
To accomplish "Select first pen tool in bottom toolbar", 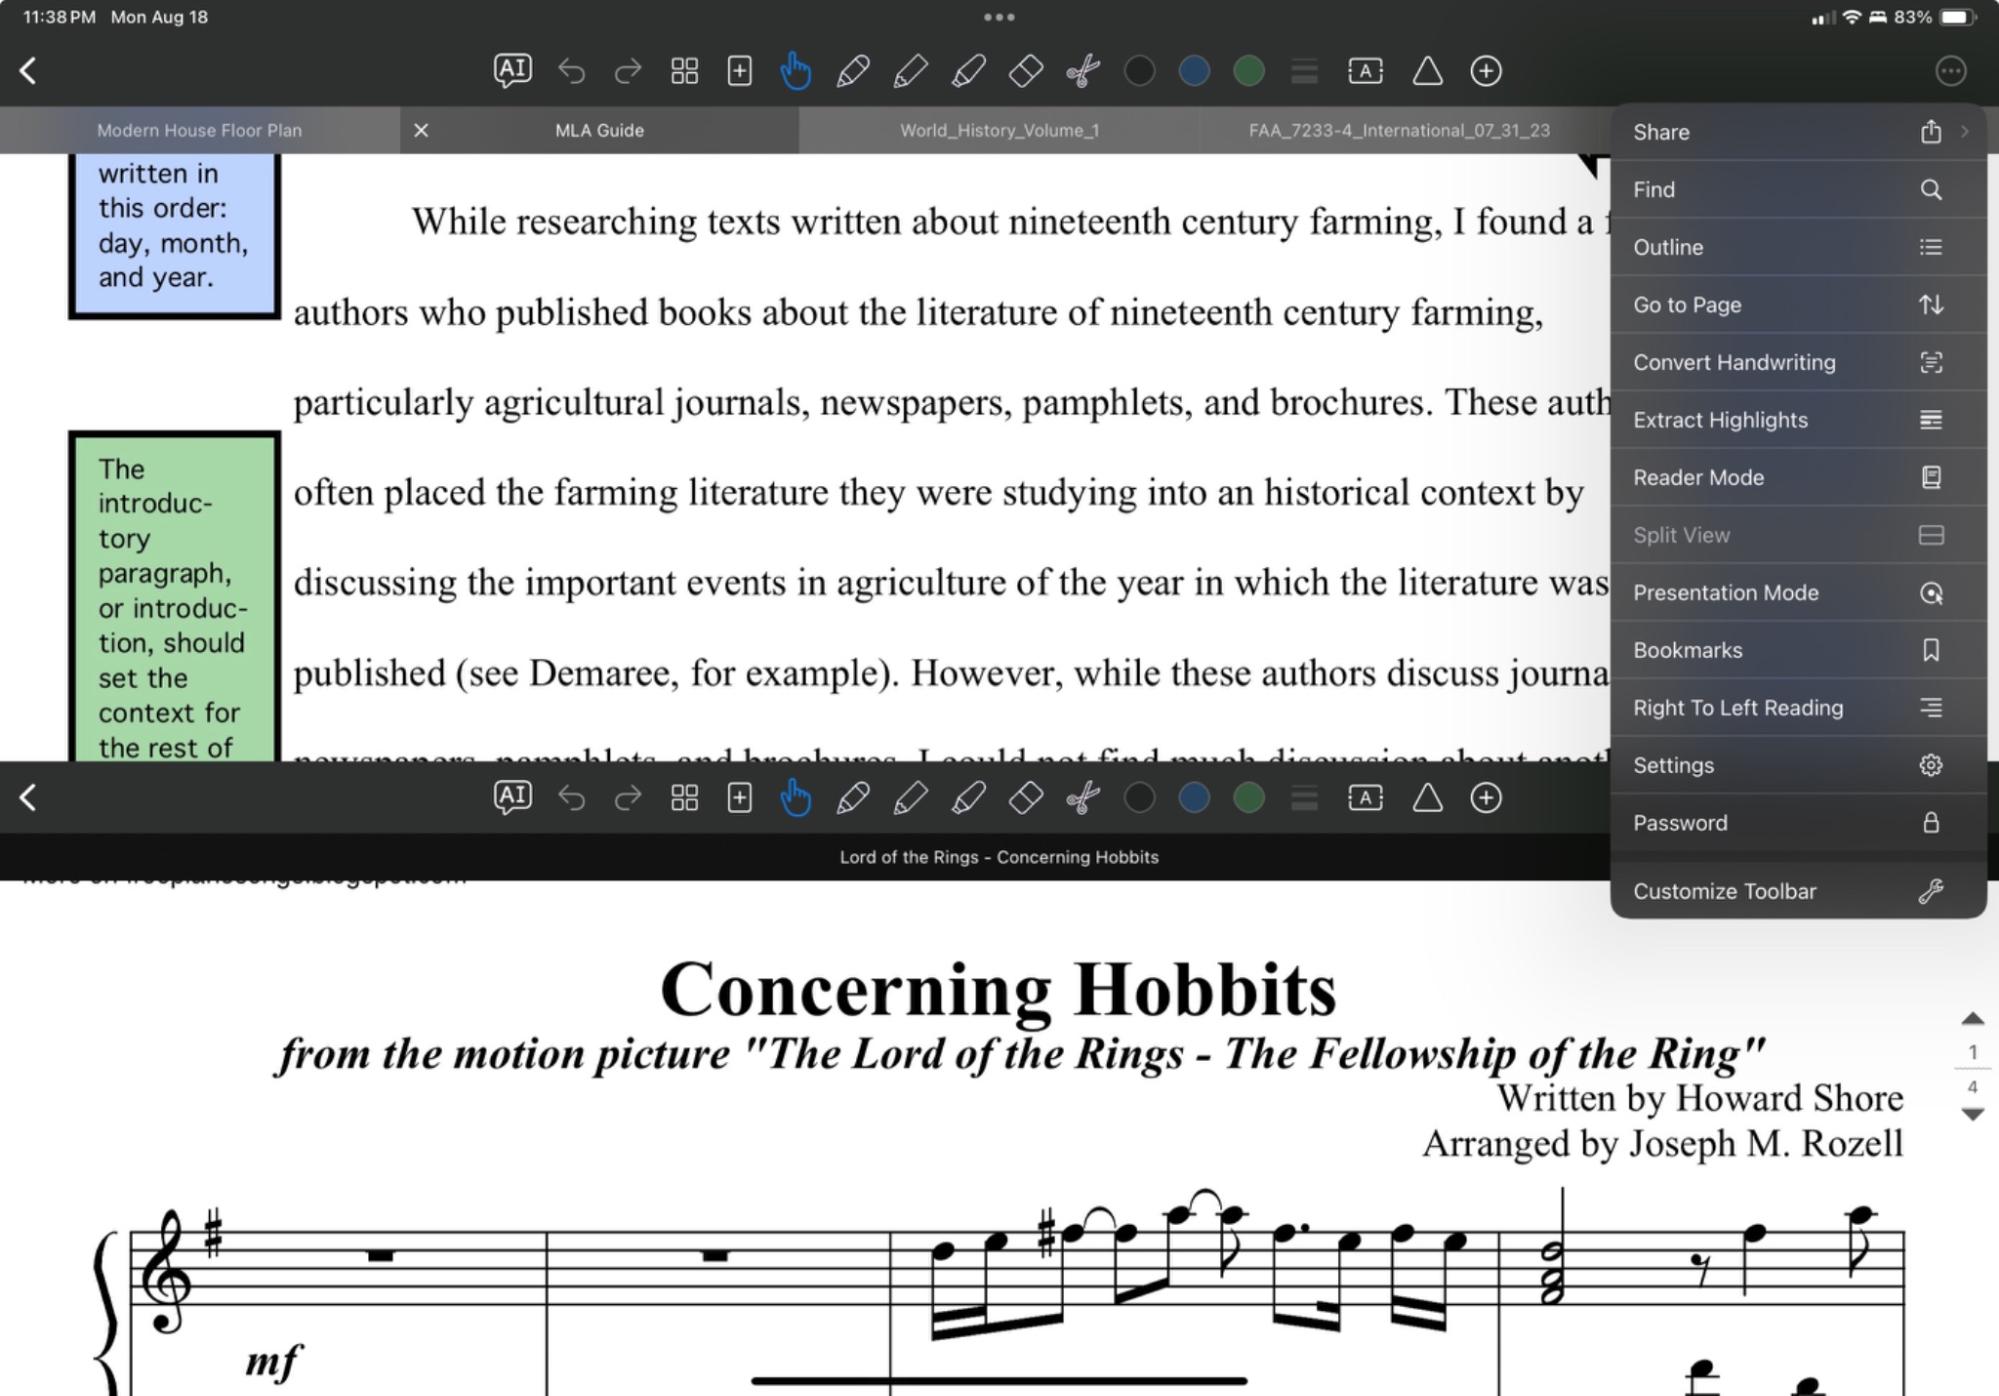I will pyautogui.click(x=852, y=798).
